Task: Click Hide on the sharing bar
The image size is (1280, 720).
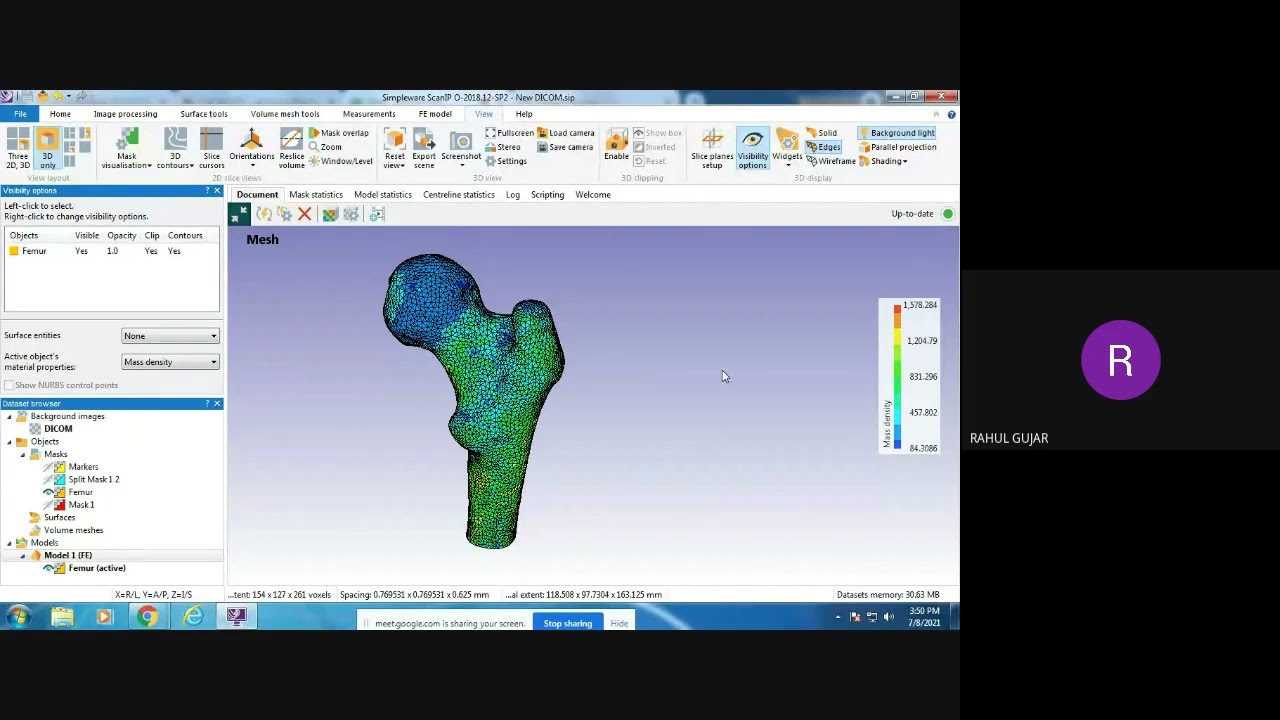Action: [619, 624]
